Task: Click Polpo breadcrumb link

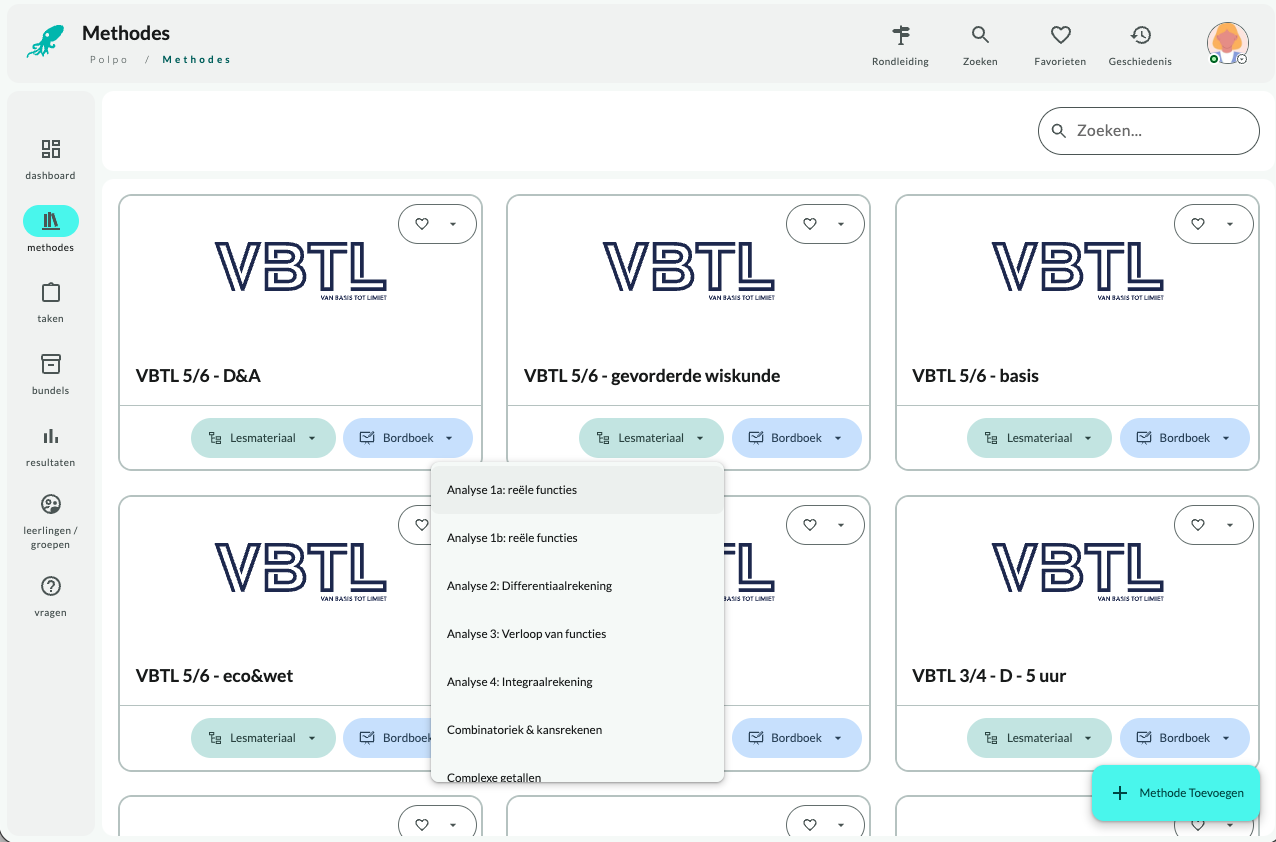Action: coord(107,60)
